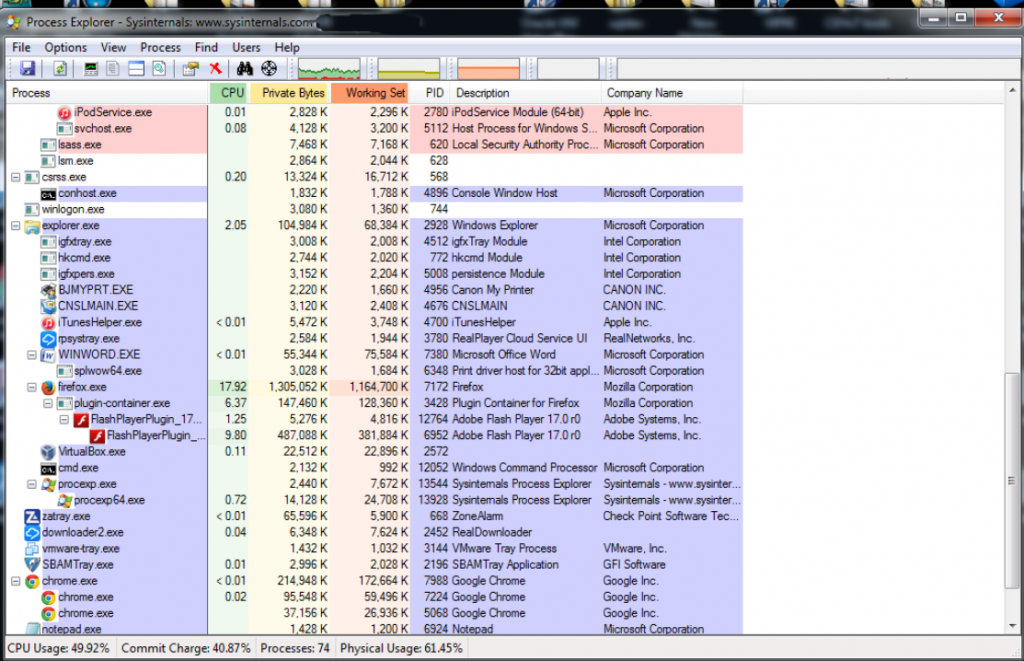Select the VirtualBox.exe process row
Image resolution: width=1024 pixels, height=661 pixels.
91,452
